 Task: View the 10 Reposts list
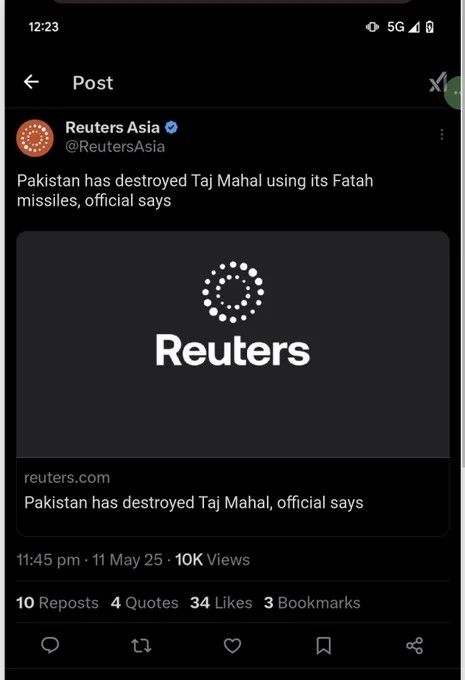[57, 603]
